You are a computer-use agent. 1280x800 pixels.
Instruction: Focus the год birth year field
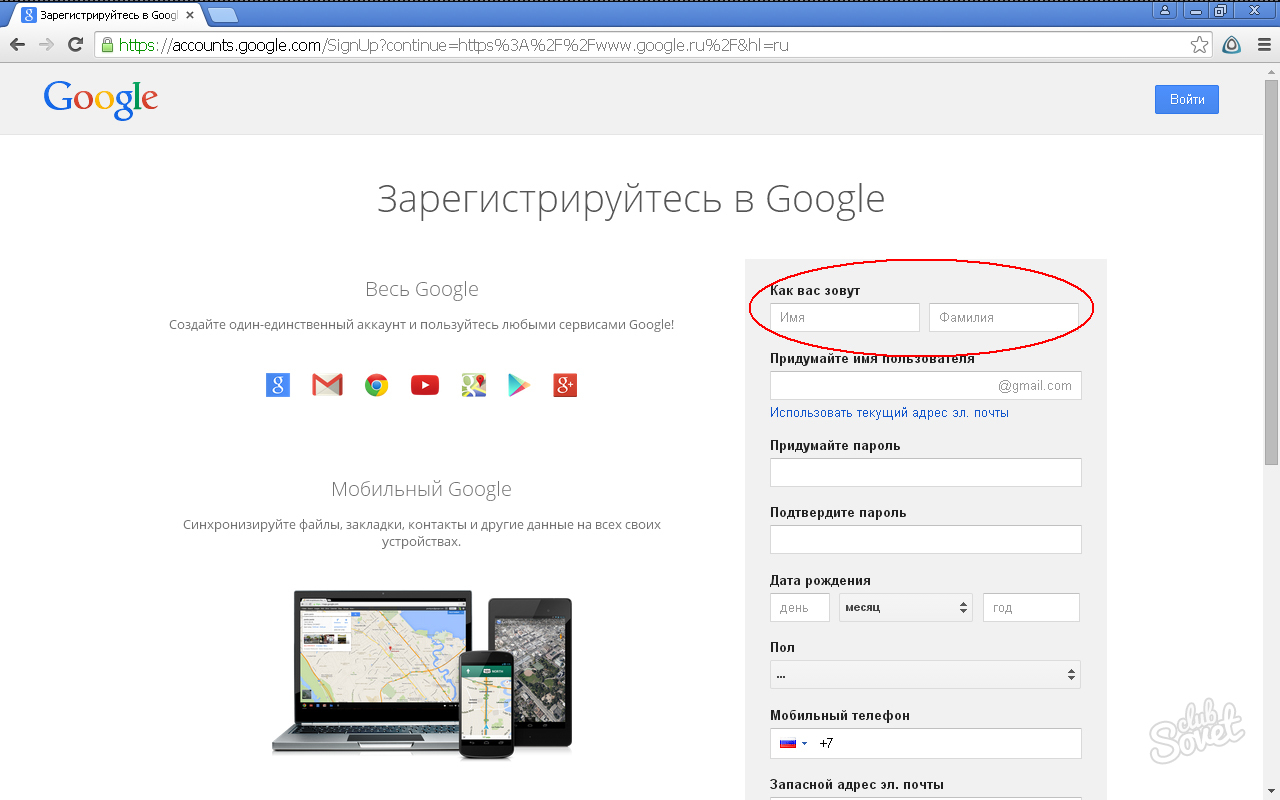coord(1031,607)
